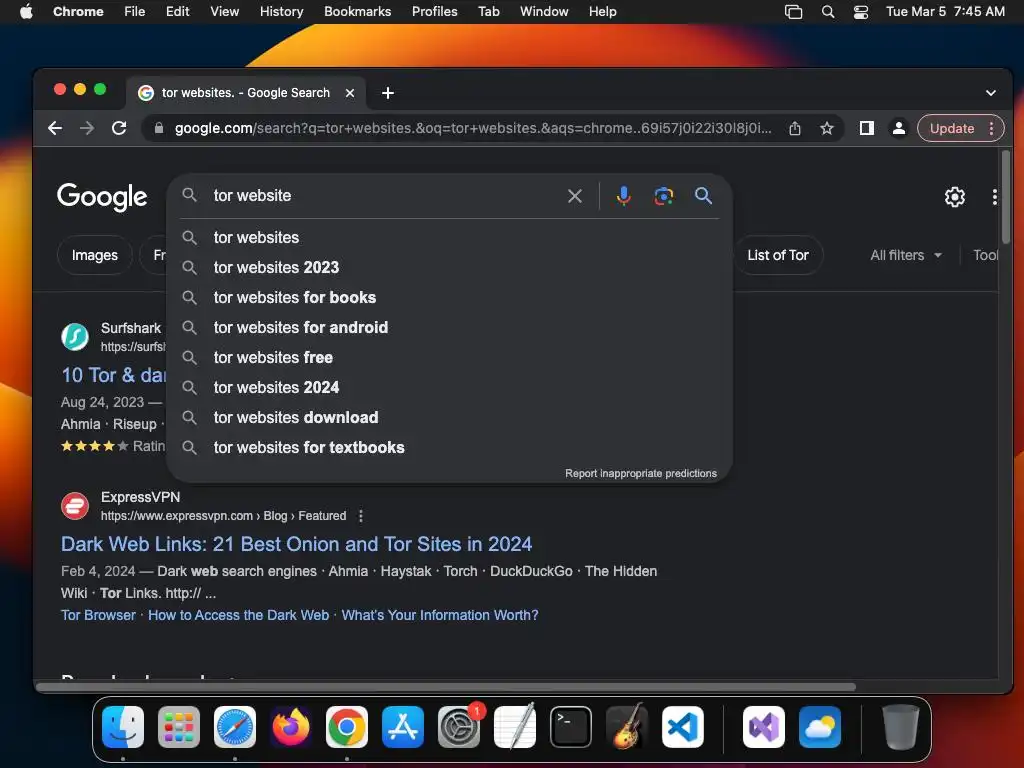Image resolution: width=1024 pixels, height=768 pixels.
Task: Launch Terminal from the dock
Action: pyautogui.click(x=571, y=727)
